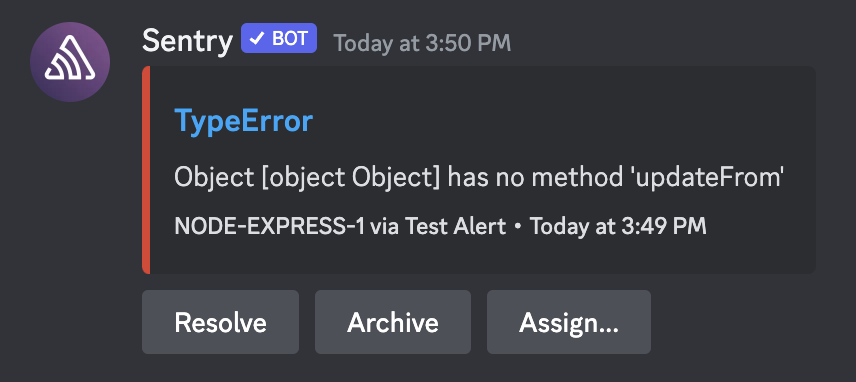This screenshot has height=382, width=856.
Task: Open the TypeError issue link
Action: 243,121
